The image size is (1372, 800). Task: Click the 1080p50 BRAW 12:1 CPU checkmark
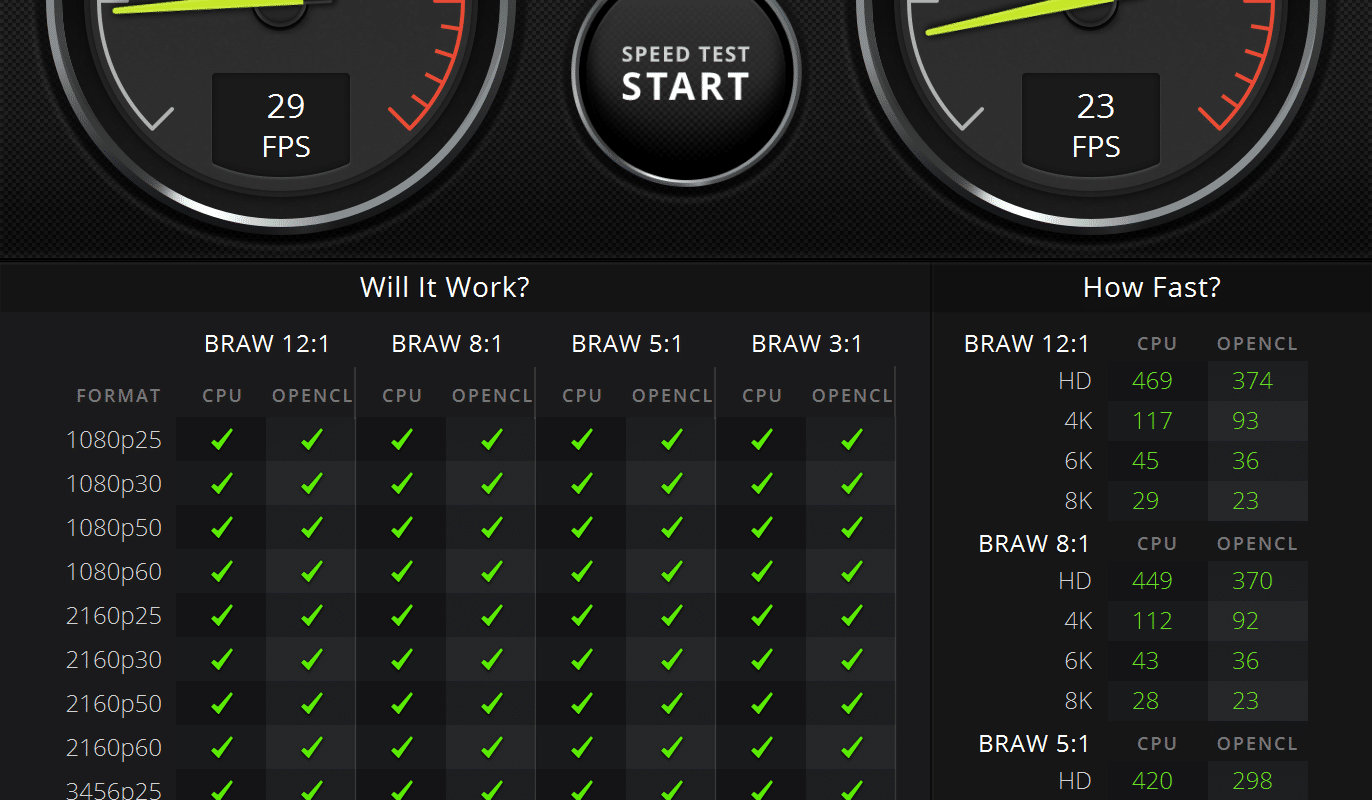click(x=222, y=527)
